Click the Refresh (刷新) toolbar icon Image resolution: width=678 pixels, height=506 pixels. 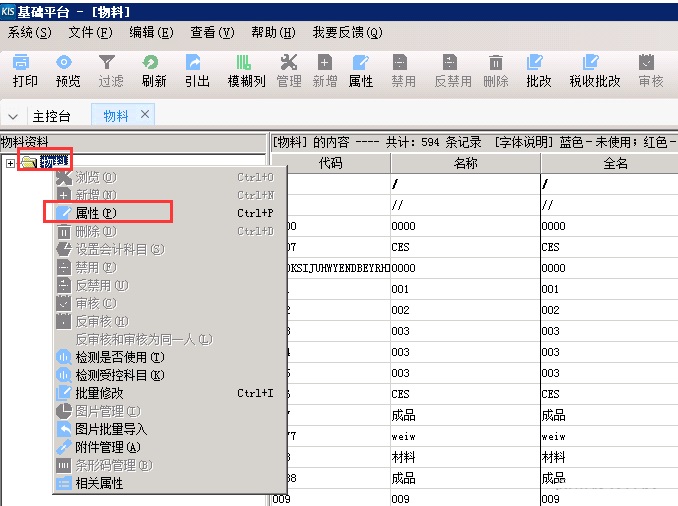tap(154, 70)
